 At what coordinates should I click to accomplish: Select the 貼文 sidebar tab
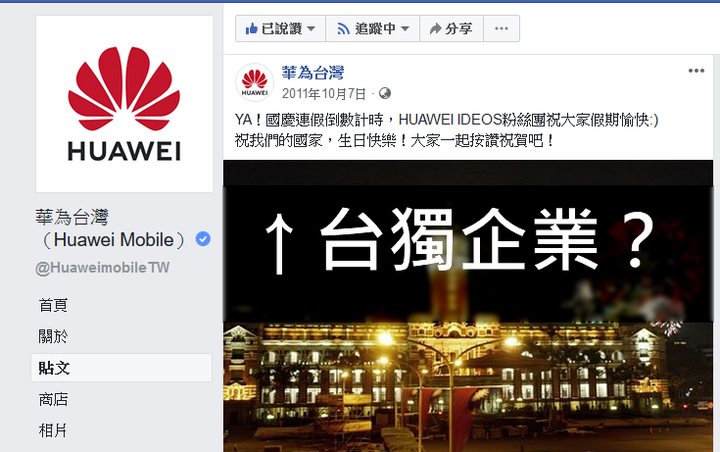coord(121,367)
